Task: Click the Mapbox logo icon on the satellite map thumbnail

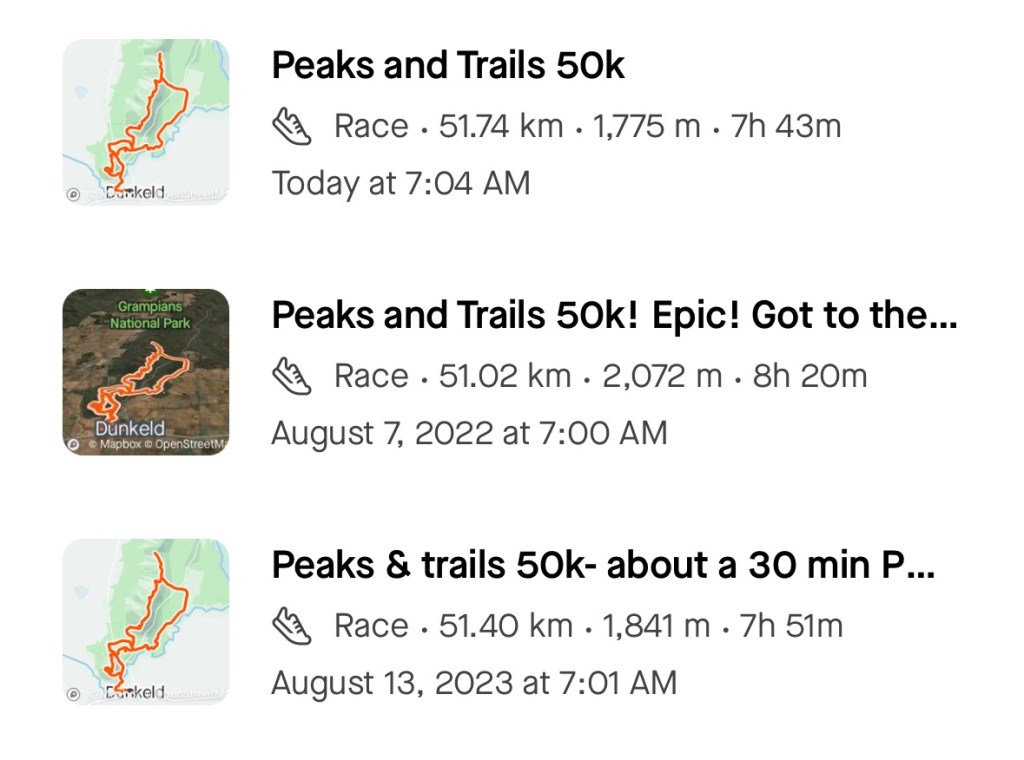Action: click(73, 445)
